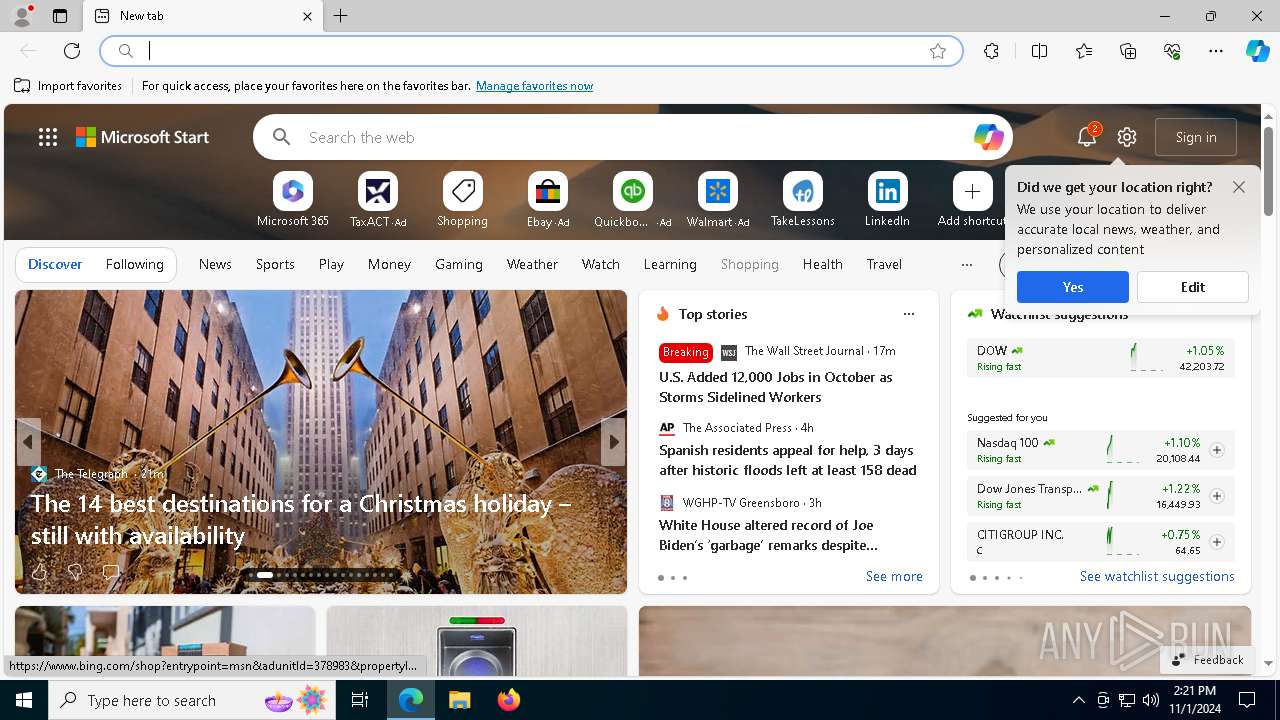Screen dimensions: 1280x720
Task: Open Manage favorites now link
Action: point(534,86)
